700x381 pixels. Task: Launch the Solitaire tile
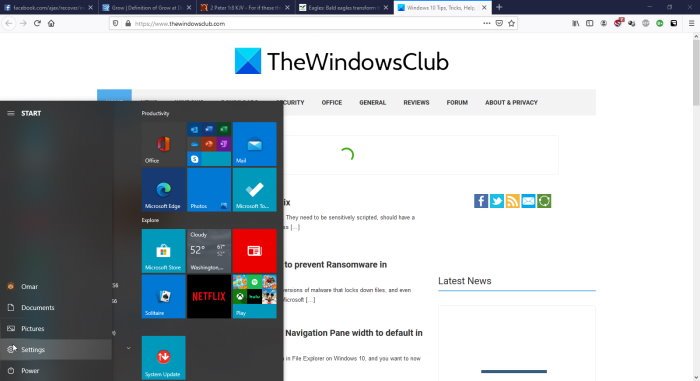tap(163, 296)
